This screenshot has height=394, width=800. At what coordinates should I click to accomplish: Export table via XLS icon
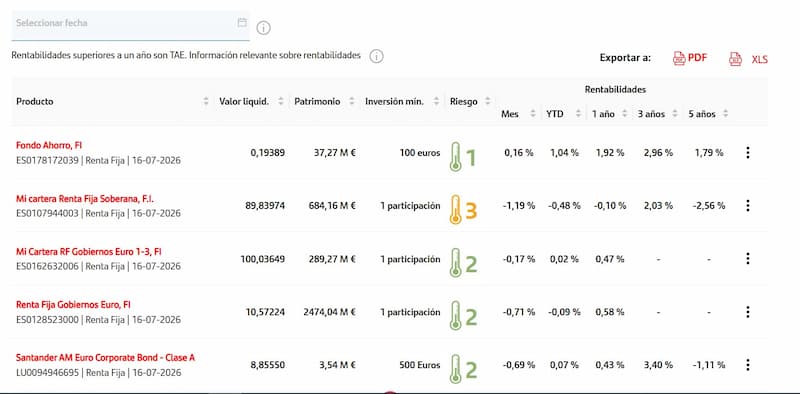coord(735,59)
